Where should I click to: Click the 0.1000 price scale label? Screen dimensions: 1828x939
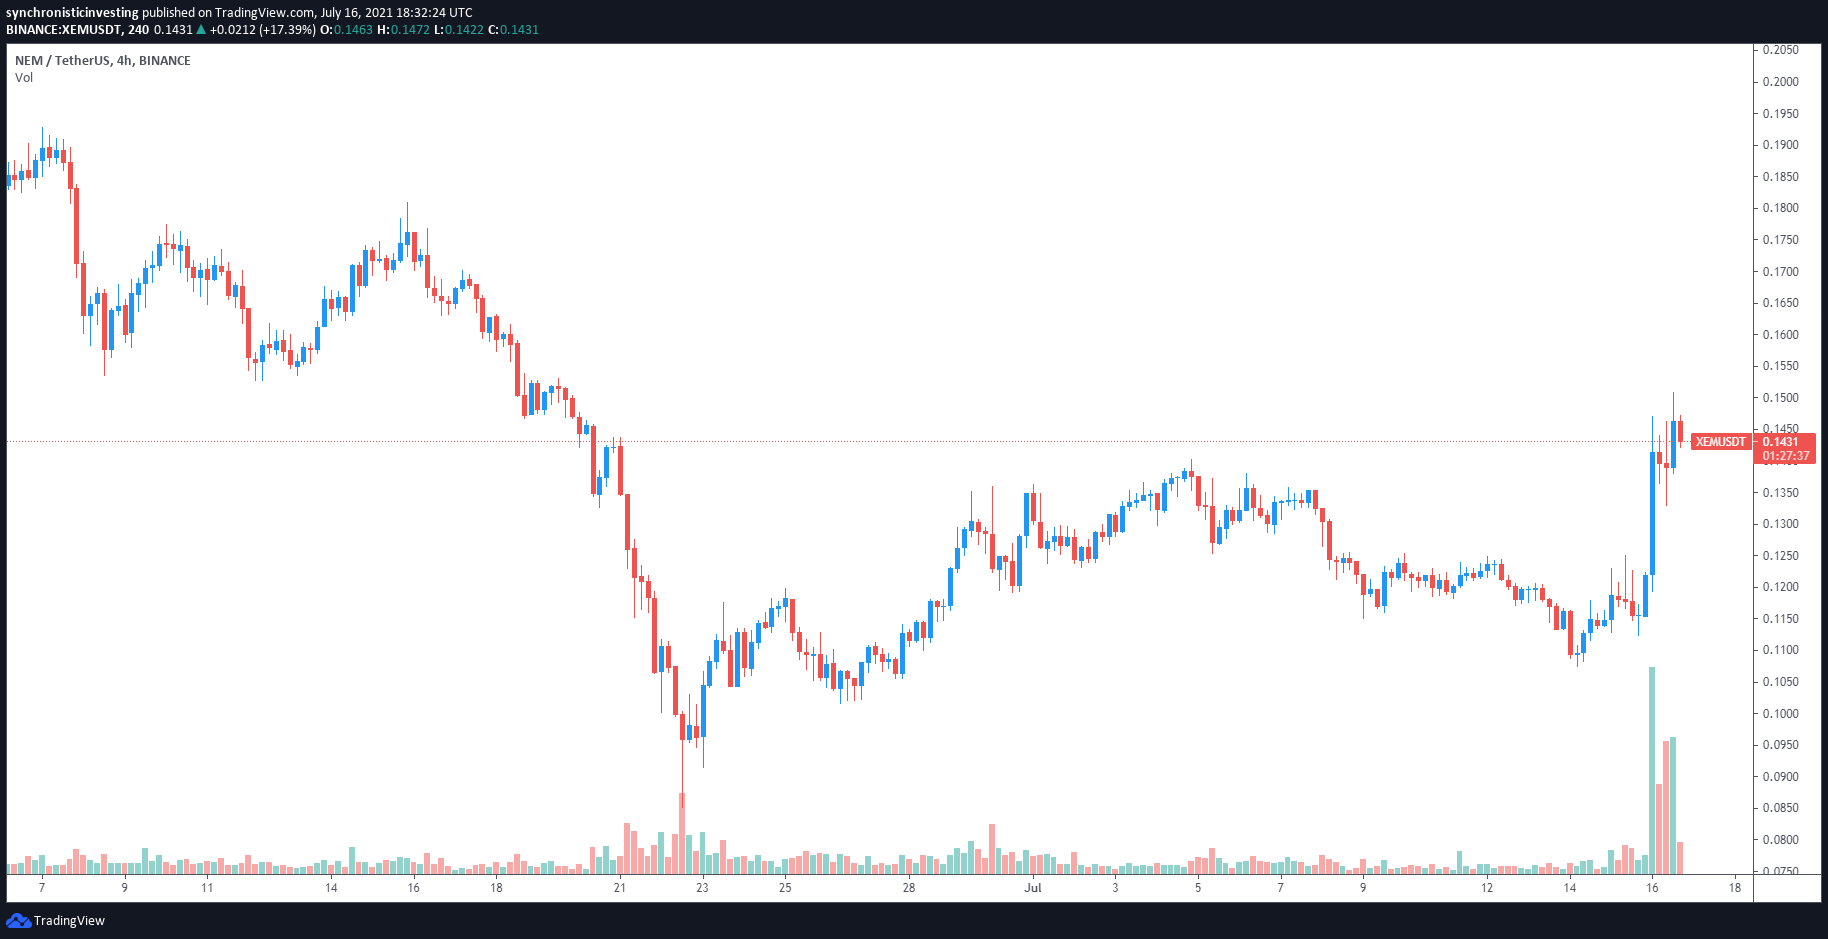(1780, 714)
